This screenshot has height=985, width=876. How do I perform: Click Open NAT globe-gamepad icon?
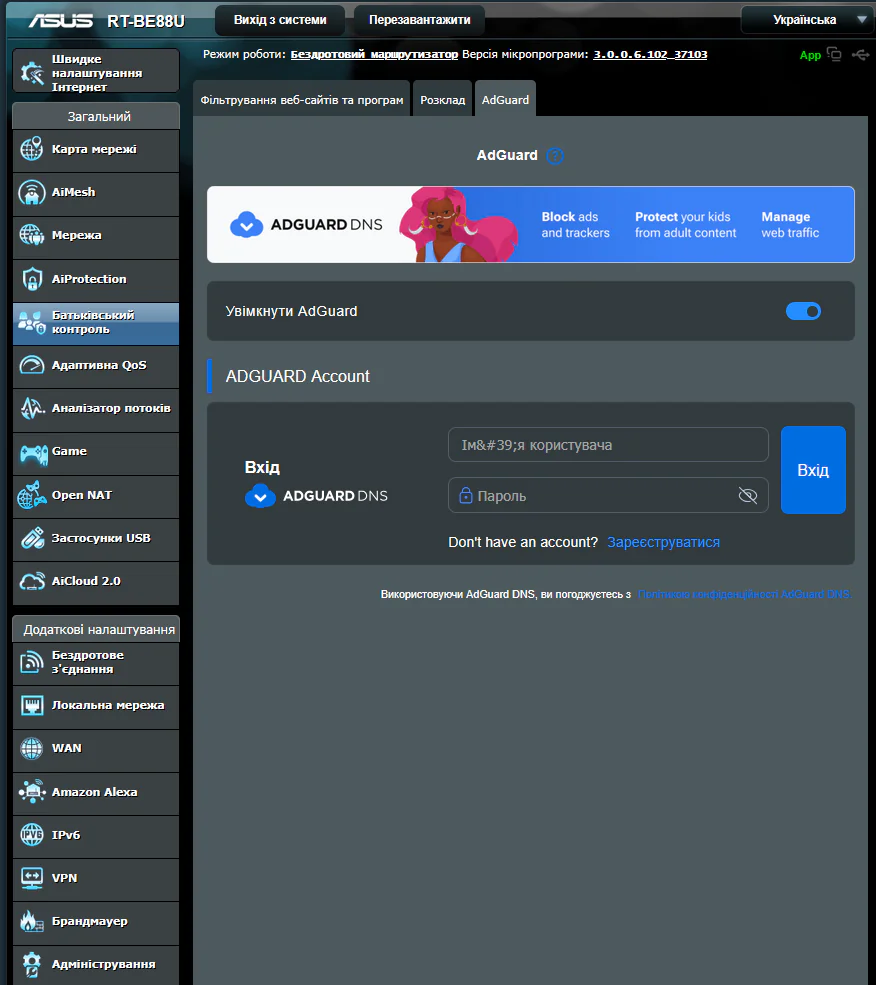pos(31,495)
